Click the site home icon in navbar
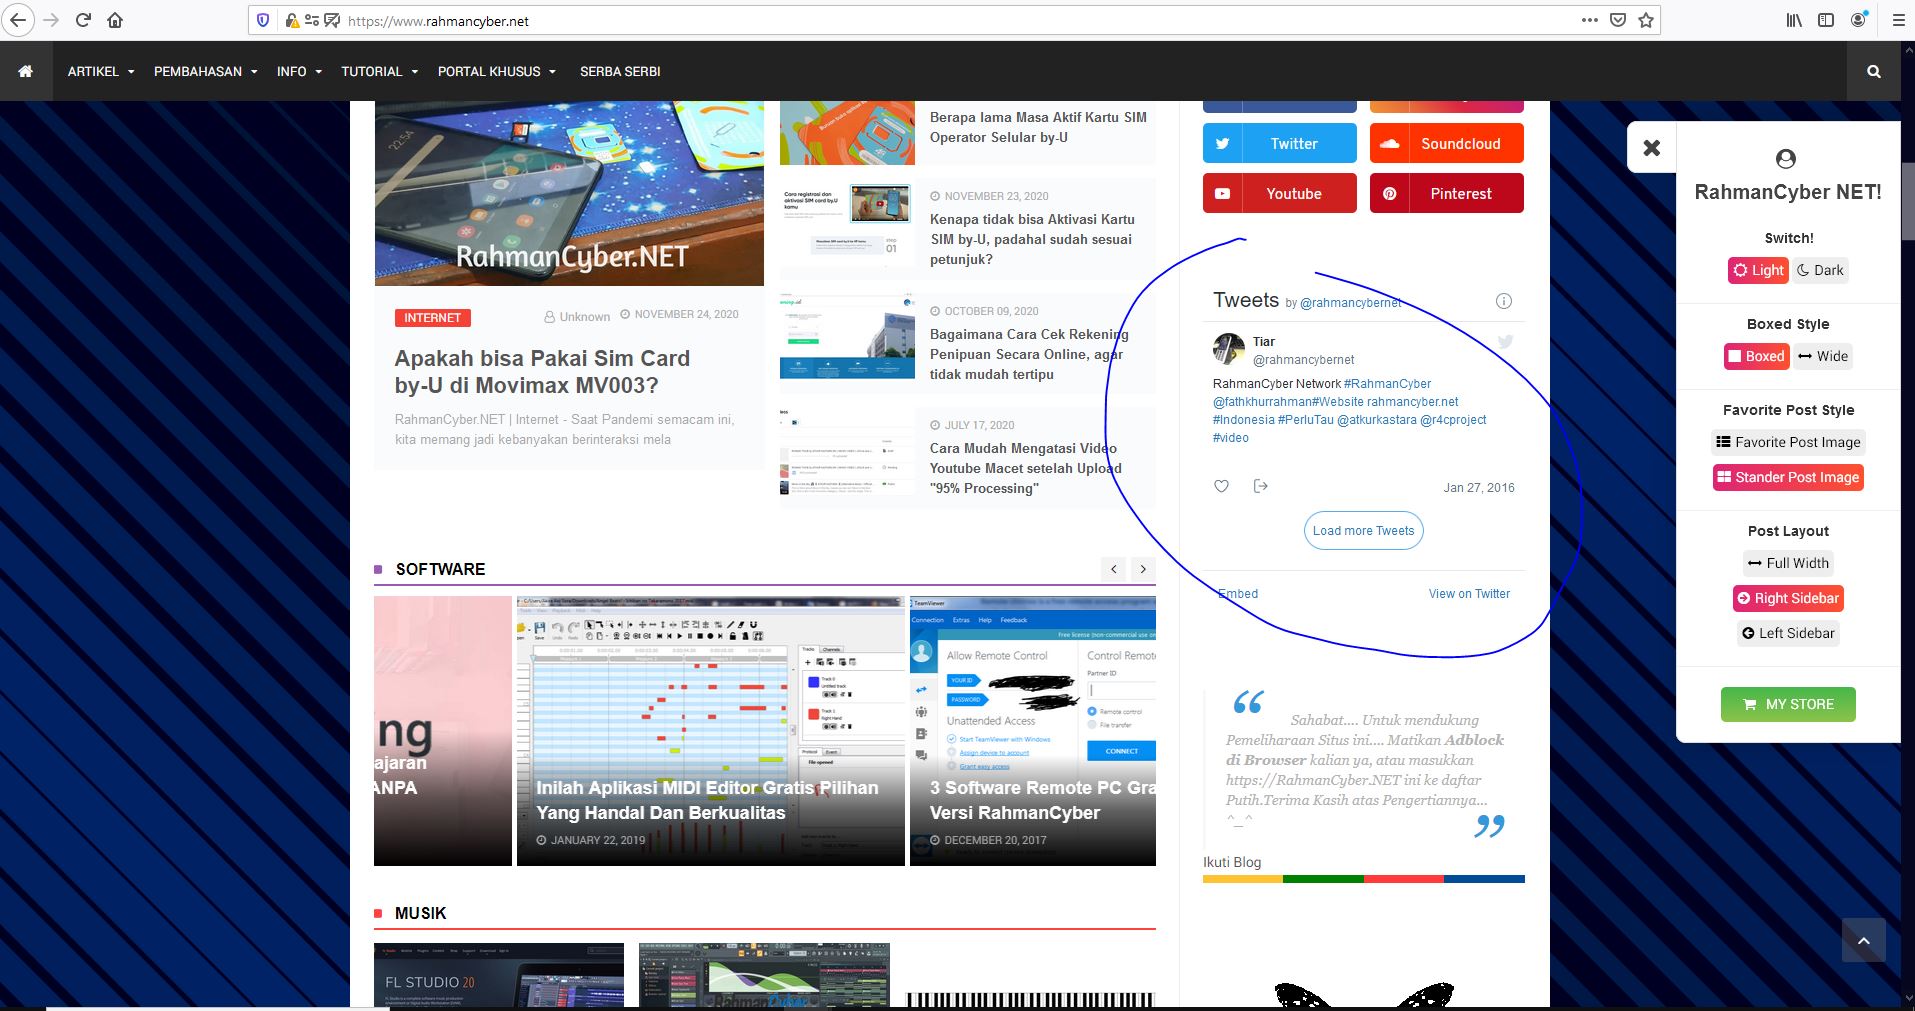The width and height of the screenshot is (1915, 1011). (x=26, y=71)
